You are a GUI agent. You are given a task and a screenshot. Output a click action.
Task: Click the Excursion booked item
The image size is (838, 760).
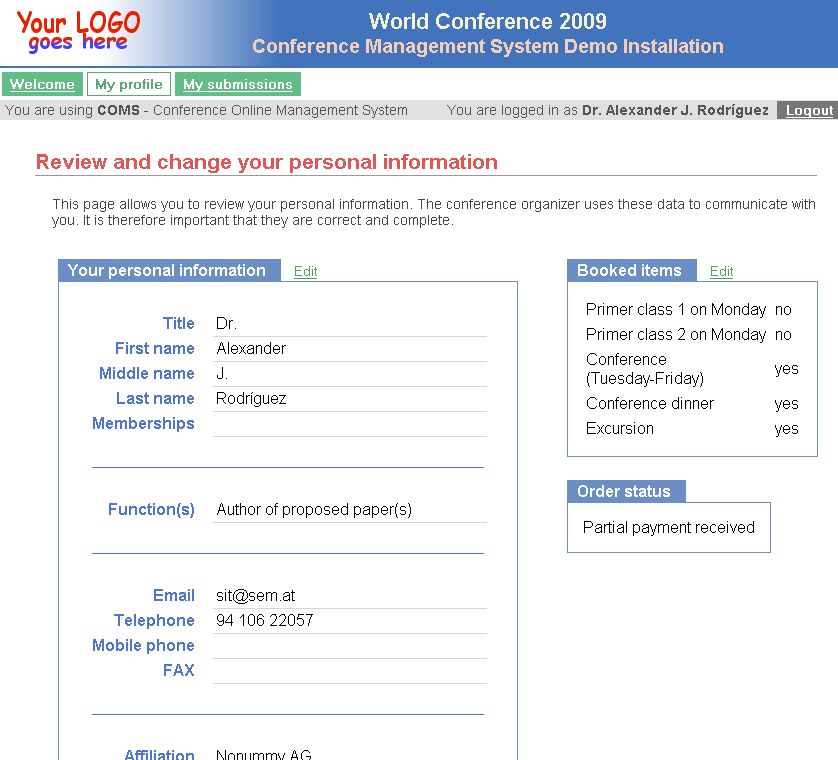[619, 429]
